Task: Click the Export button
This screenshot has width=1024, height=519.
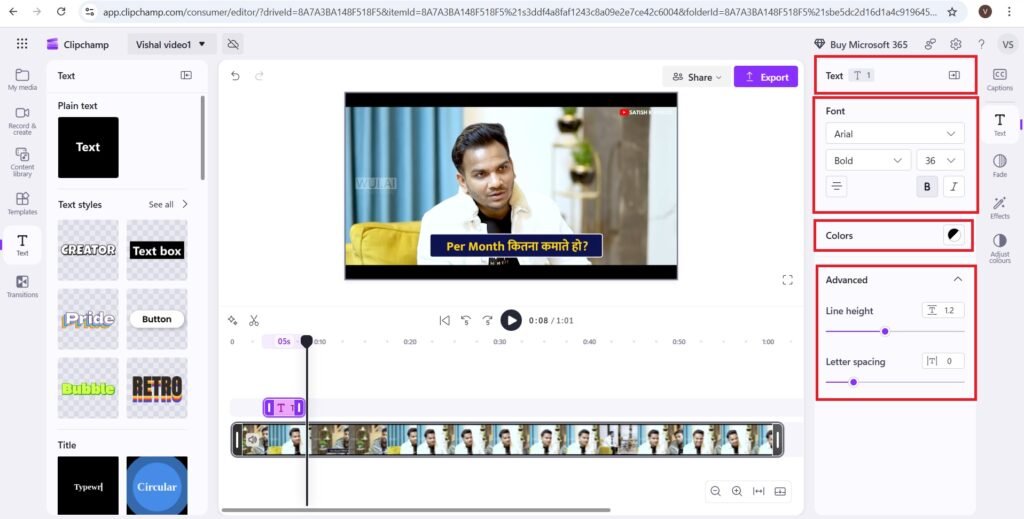Action: click(x=766, y=77)
